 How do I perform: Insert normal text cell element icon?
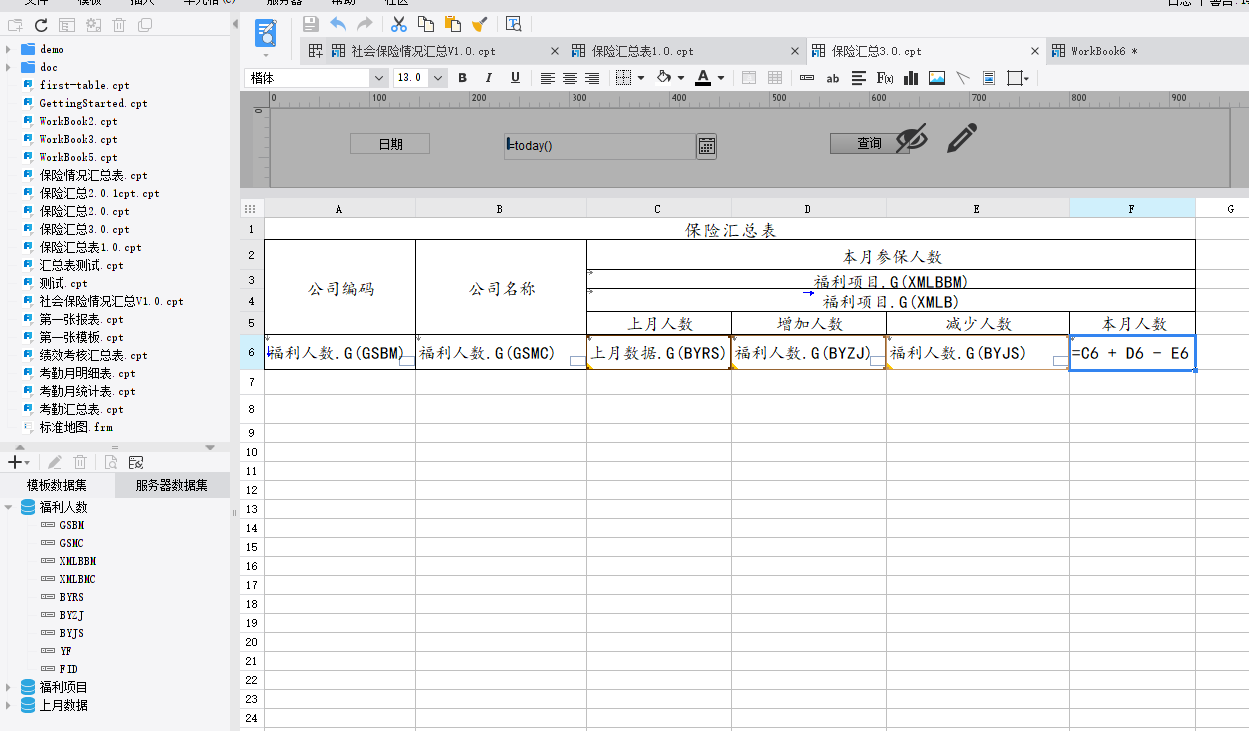coord(807,78)
